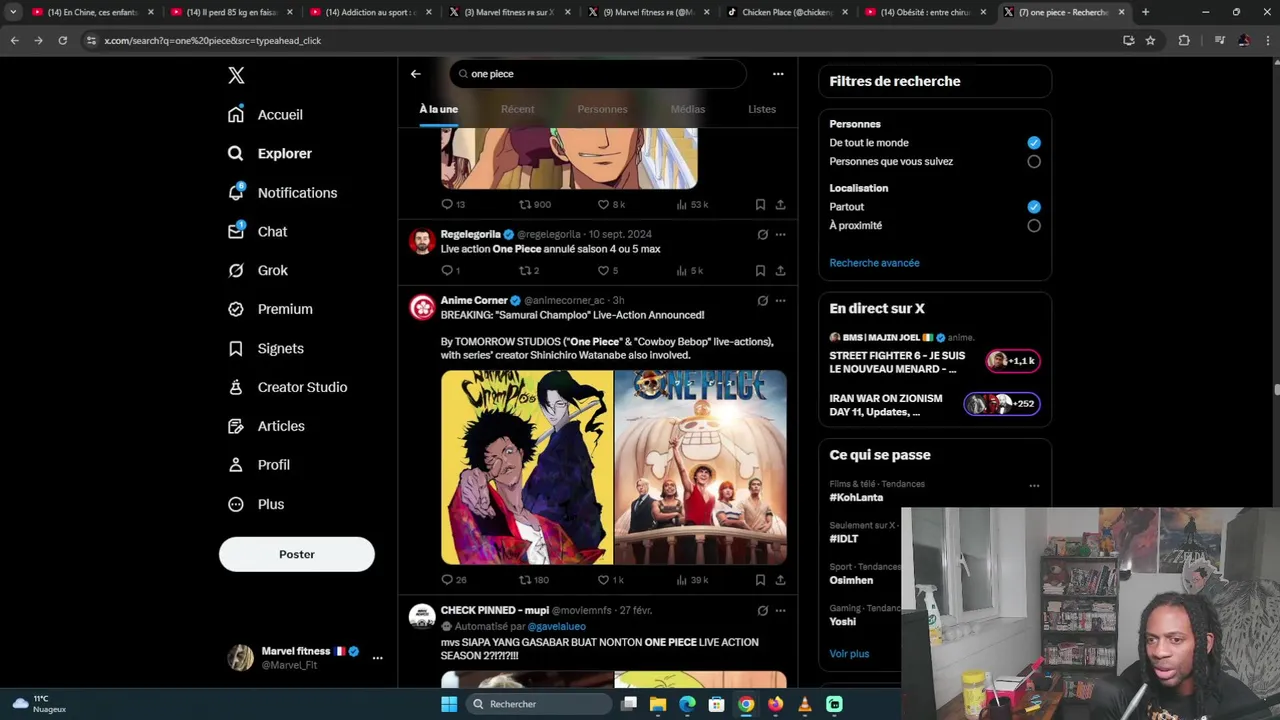Open search options three-dot menu

point(778,74)
